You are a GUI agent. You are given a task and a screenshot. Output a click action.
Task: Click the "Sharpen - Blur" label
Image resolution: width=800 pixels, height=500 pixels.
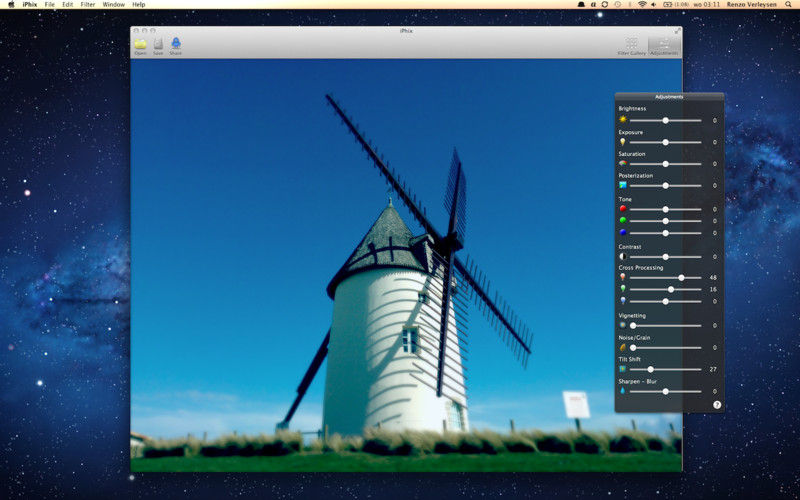(x=637, y=381)
